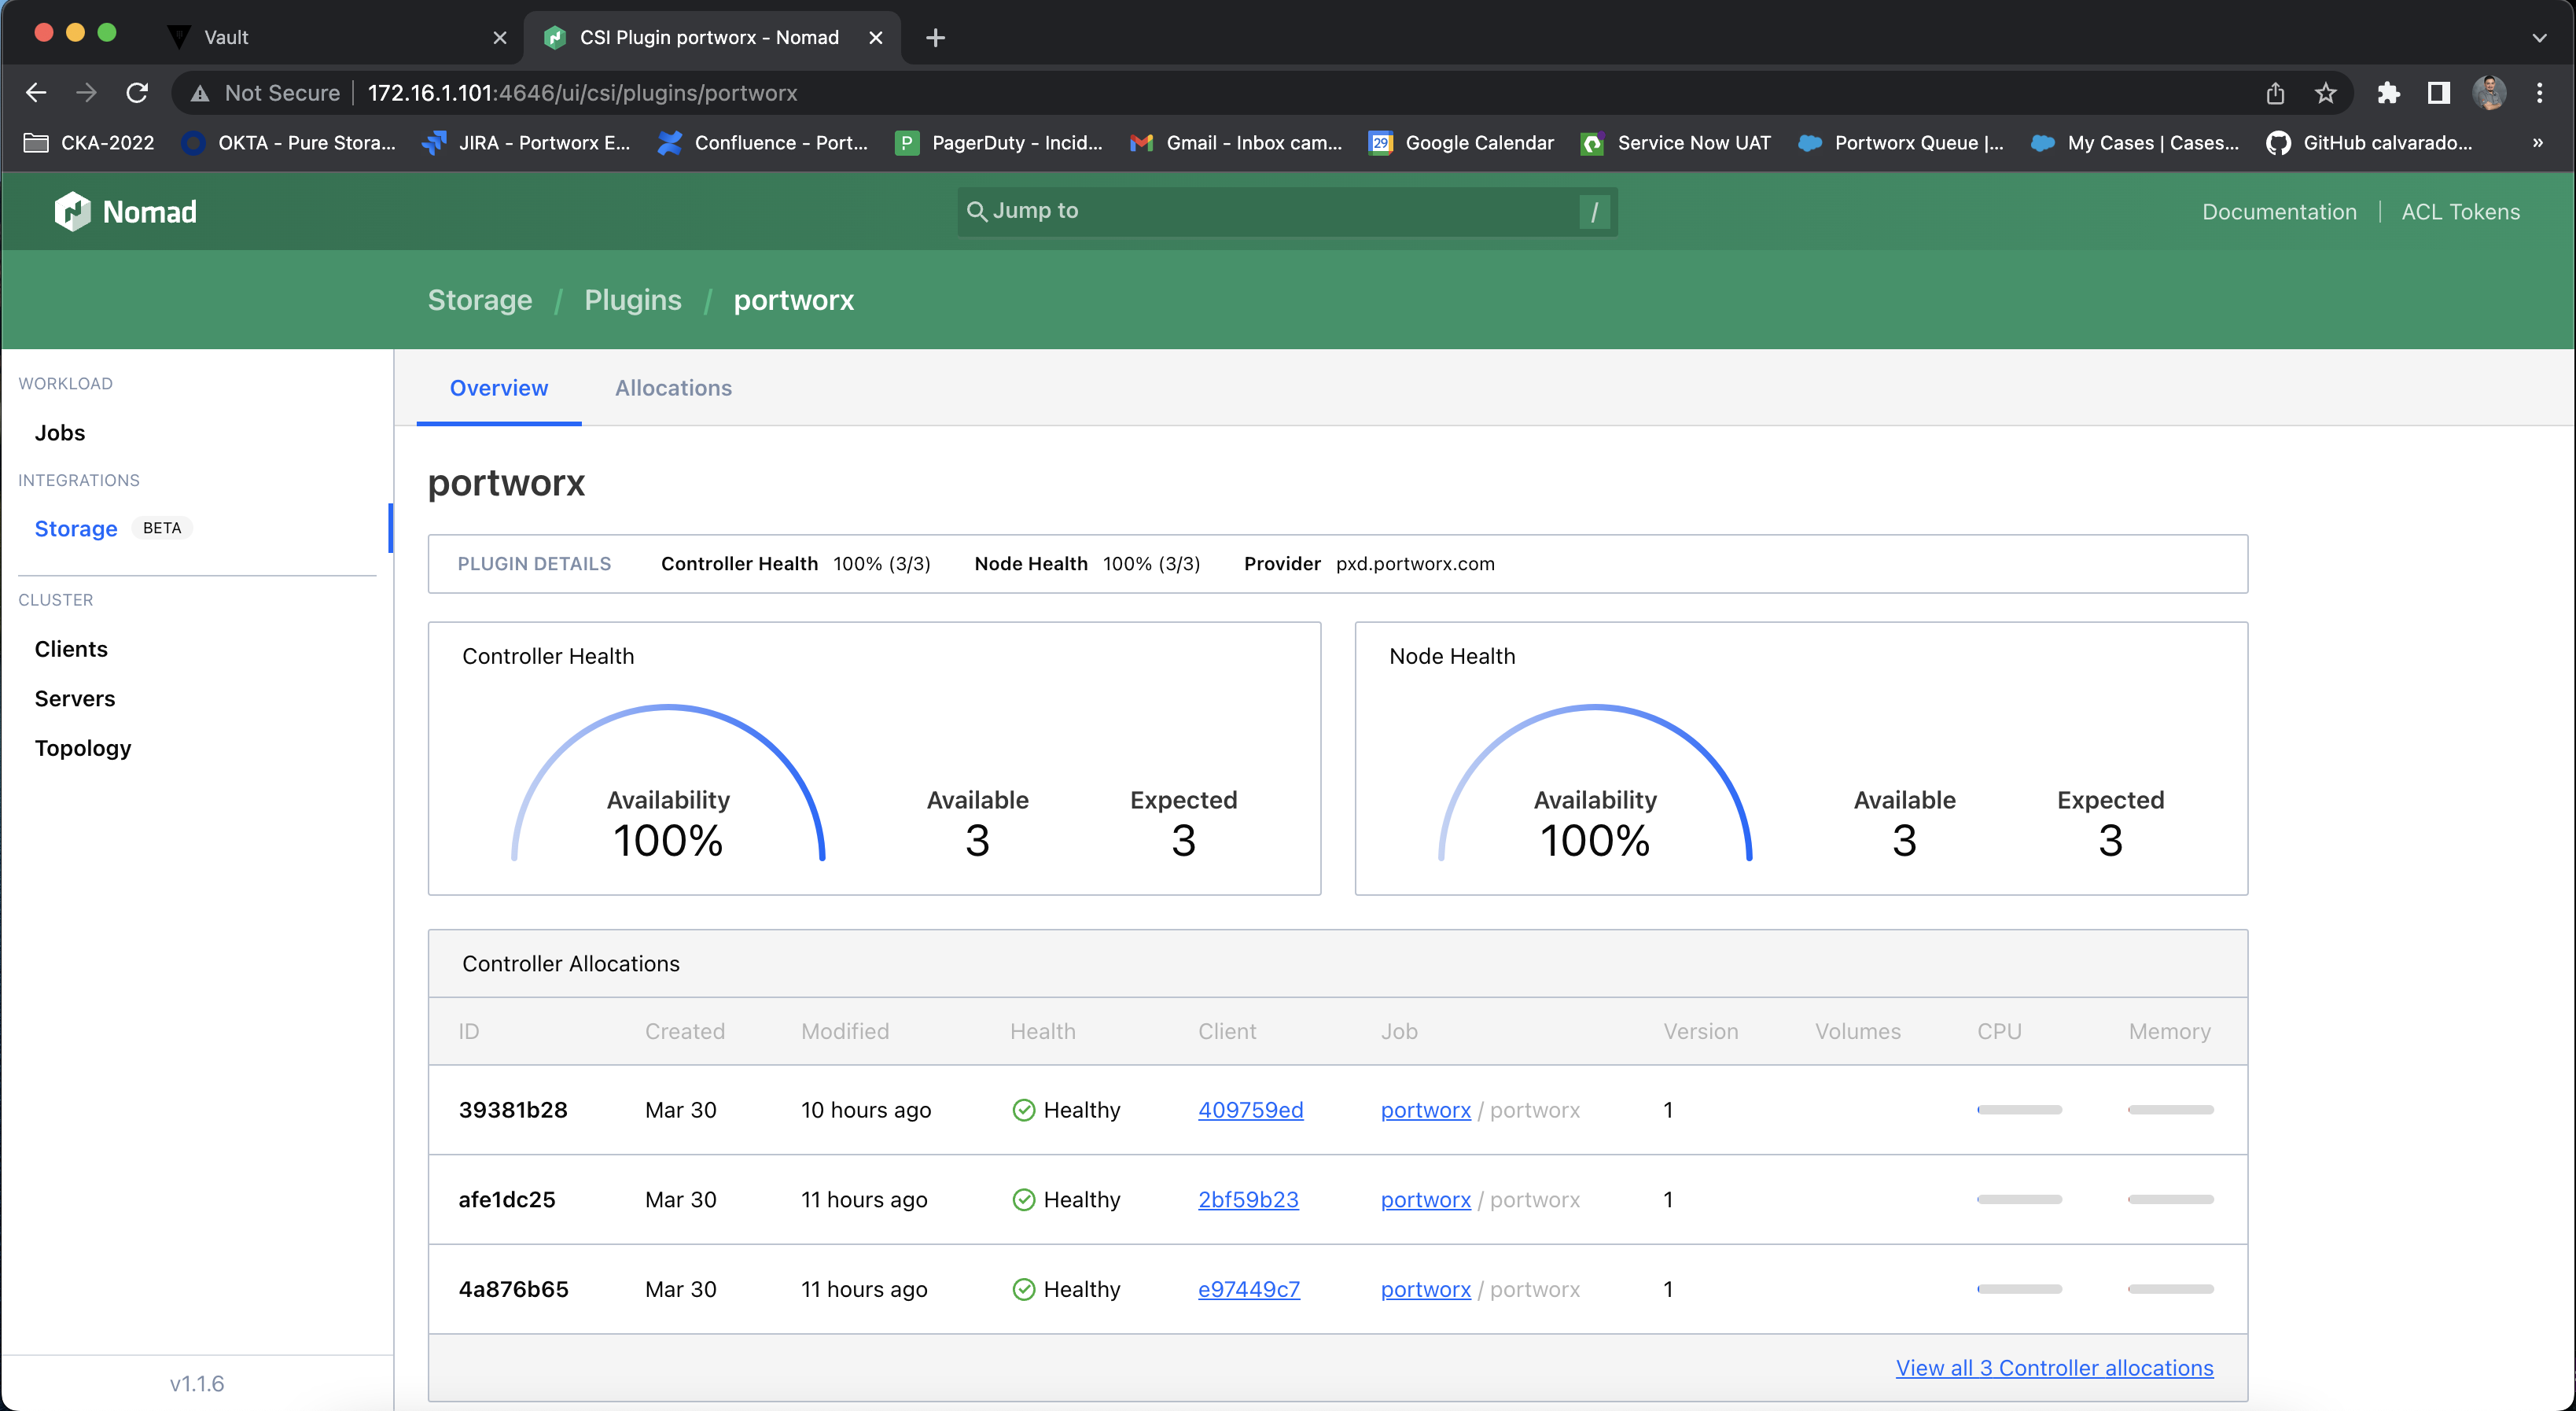2576x1411 pixels.
Task: Show more bookmarks overflow chevron
Action: coord(2538,143)
